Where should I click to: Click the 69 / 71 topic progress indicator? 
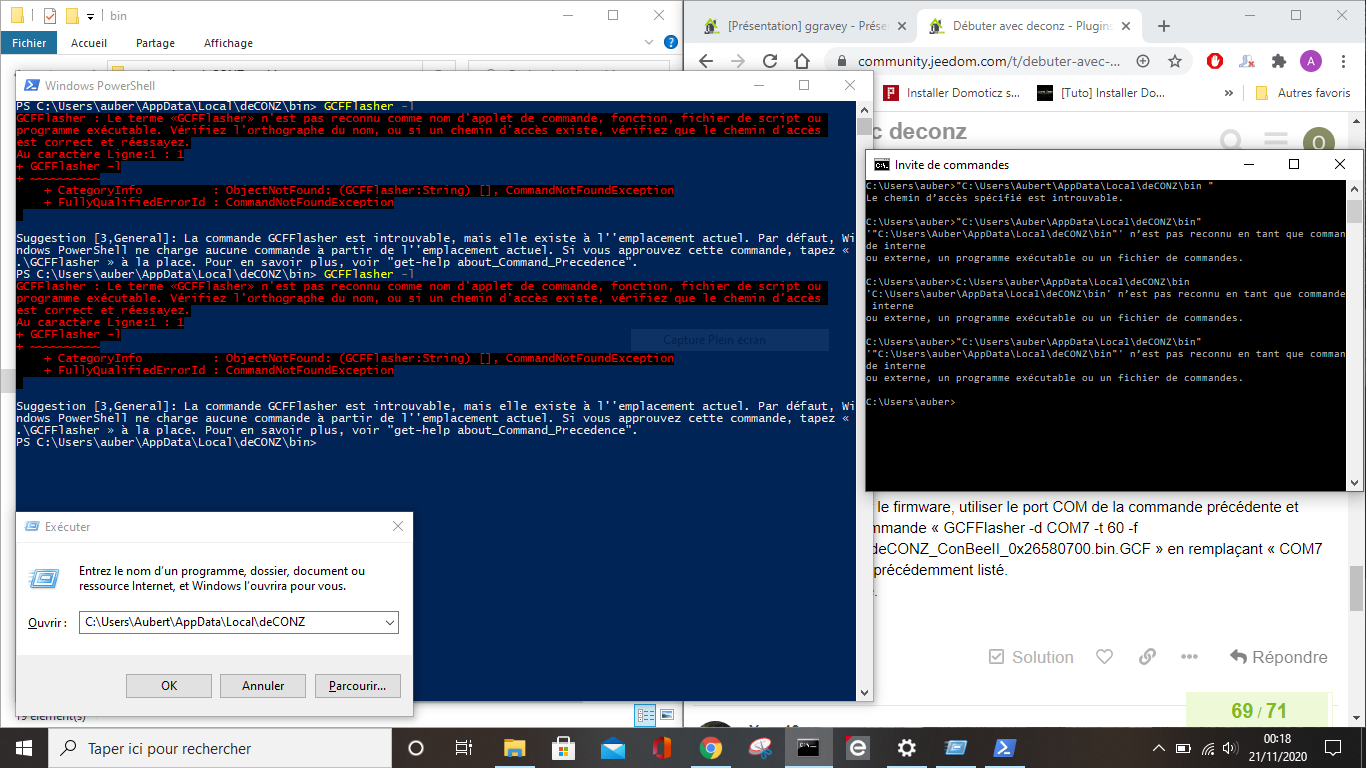tap(1259, 711)
